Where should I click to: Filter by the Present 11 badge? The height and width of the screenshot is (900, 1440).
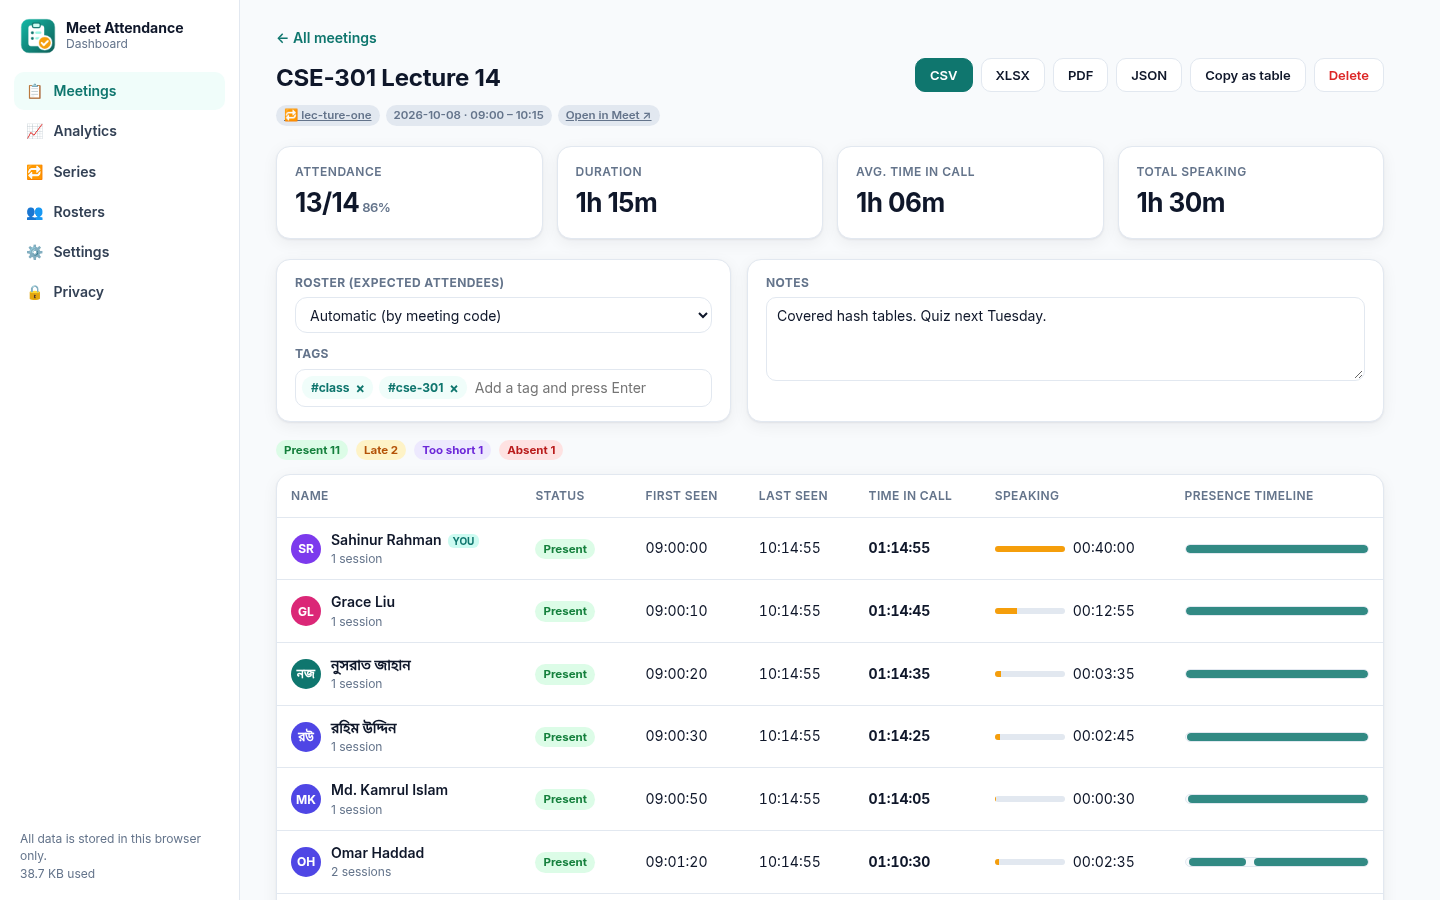click(x=312, y=450)
